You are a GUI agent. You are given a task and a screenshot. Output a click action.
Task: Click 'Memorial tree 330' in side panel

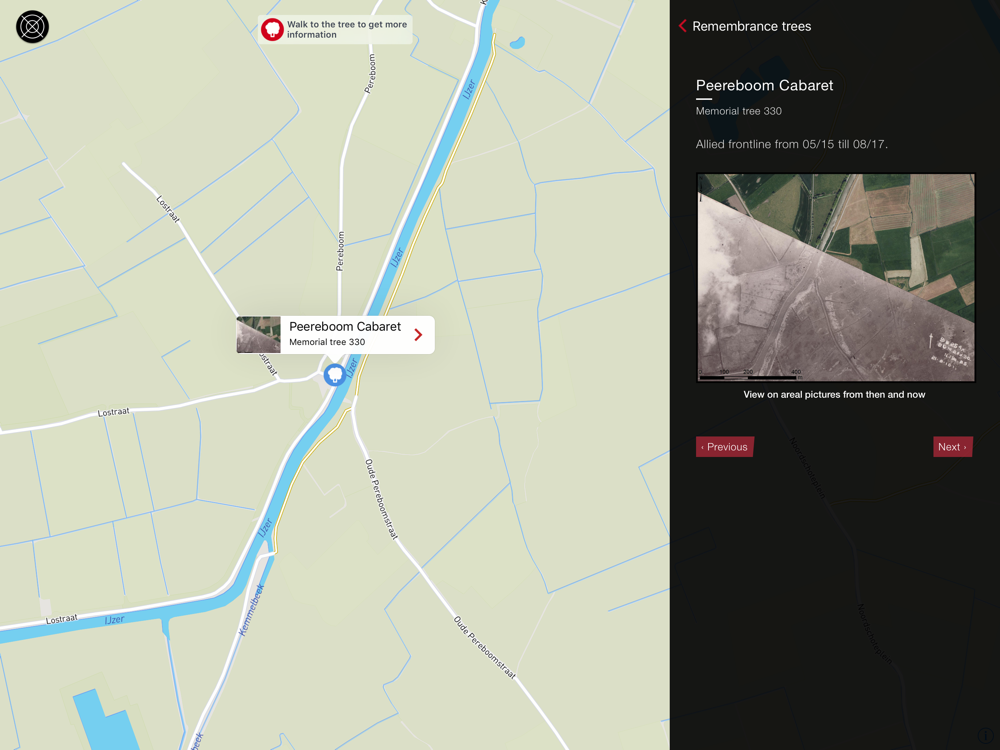(x=739, y=111)
